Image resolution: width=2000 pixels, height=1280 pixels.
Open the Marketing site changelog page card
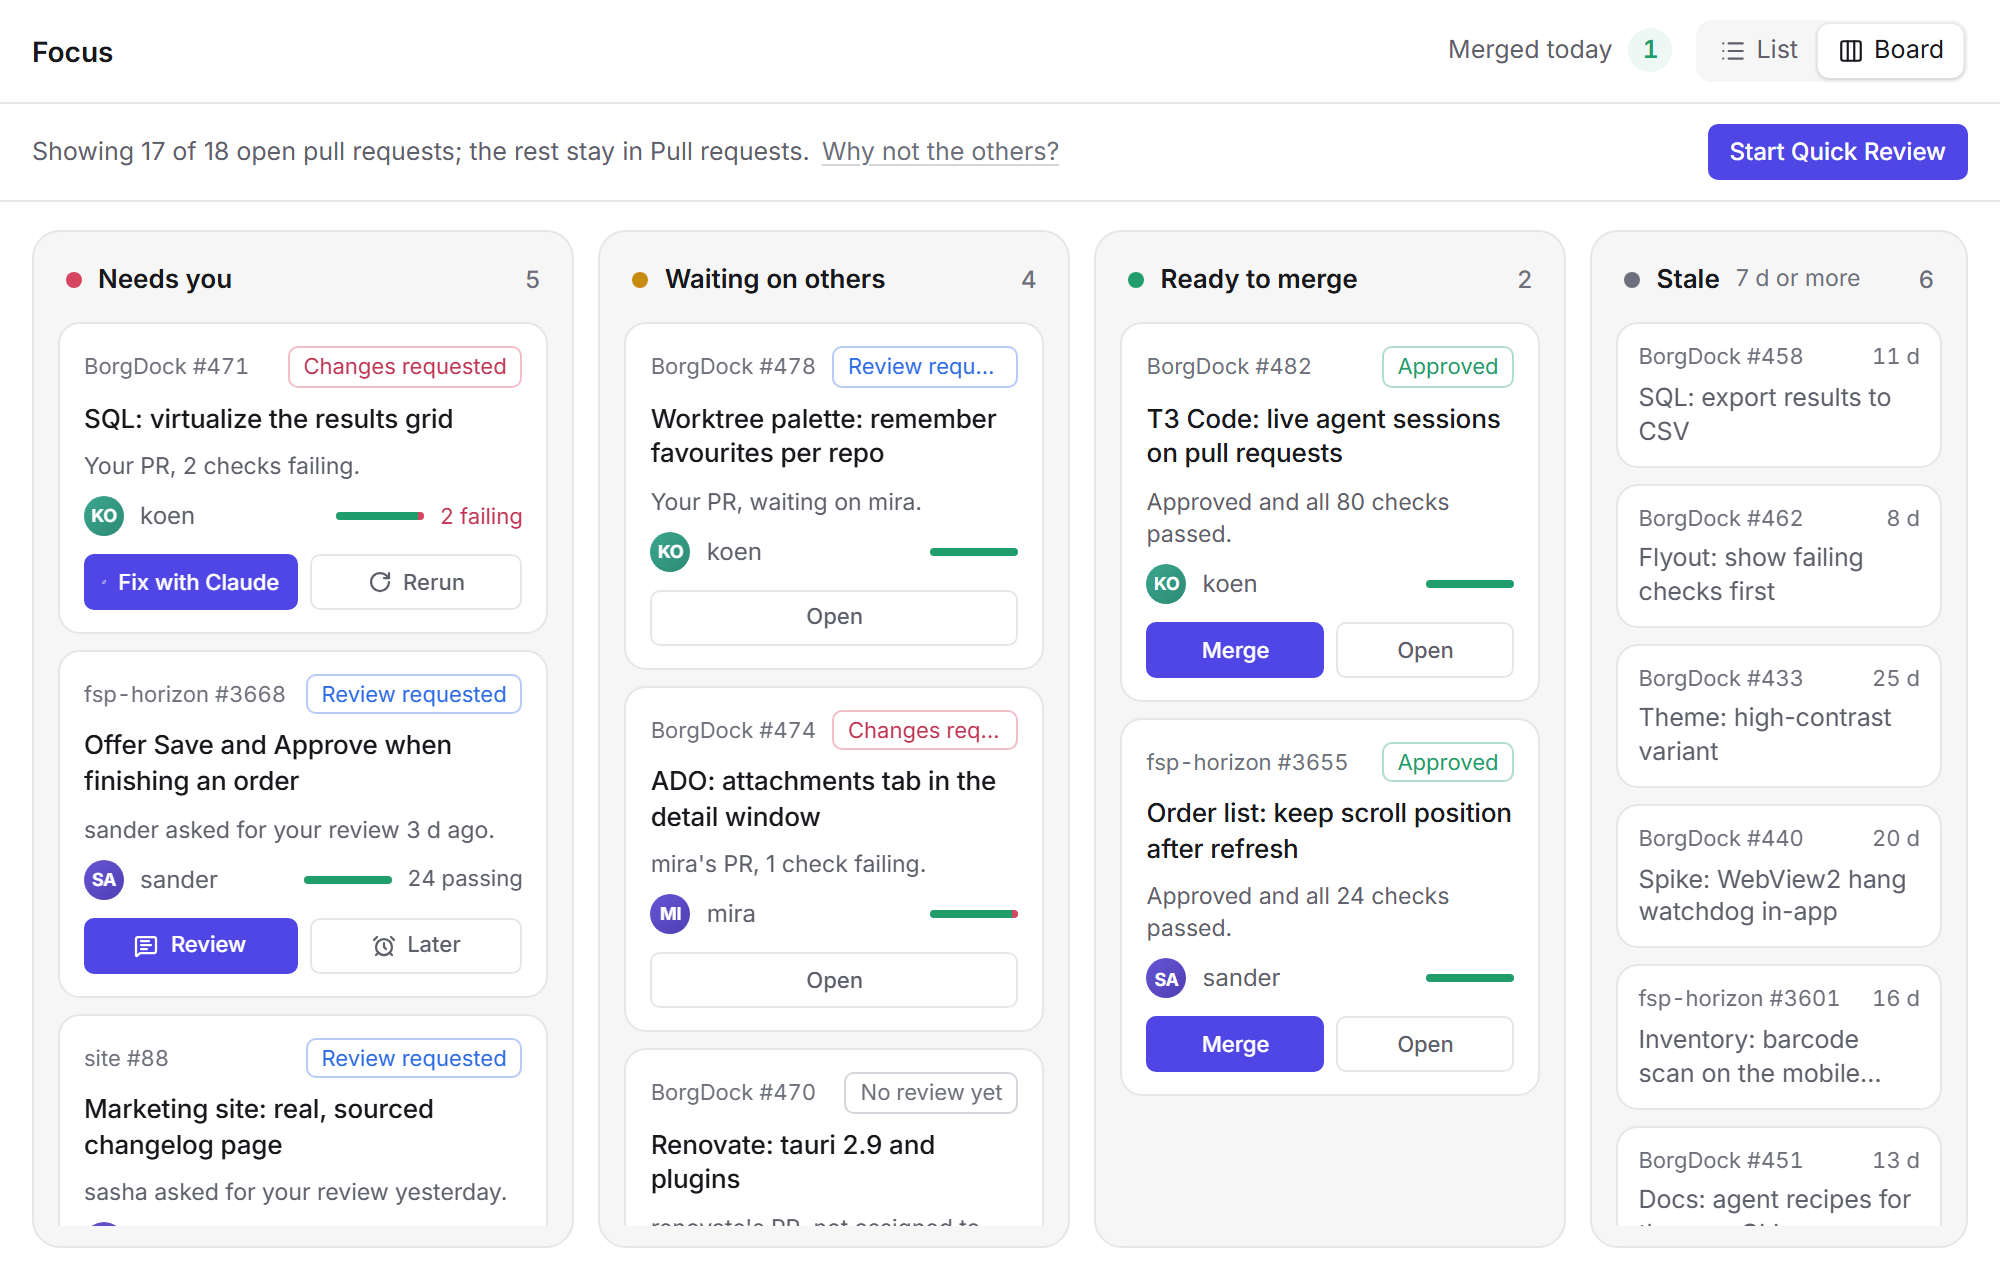coord(303,1122)
